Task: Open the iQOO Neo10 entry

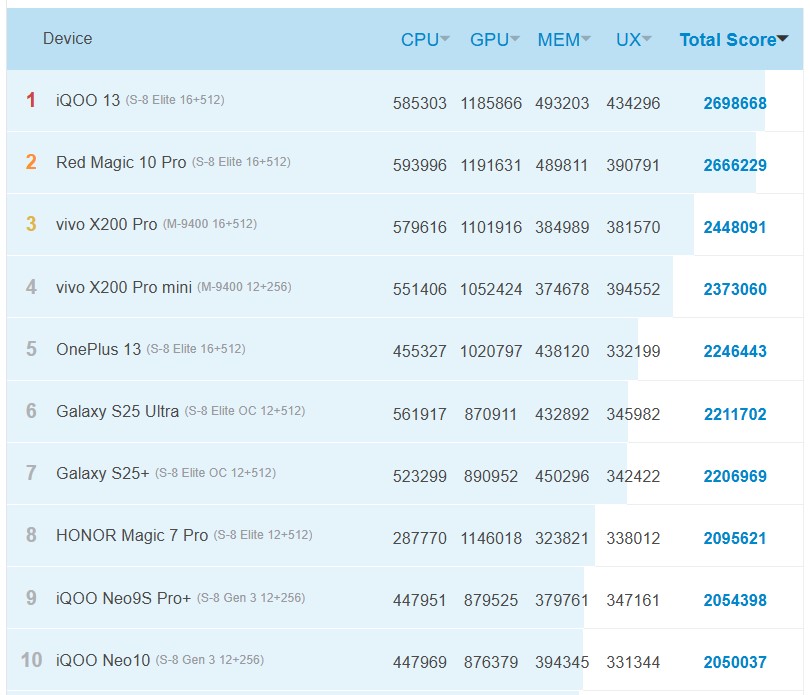Action: (x=103, y=660)
